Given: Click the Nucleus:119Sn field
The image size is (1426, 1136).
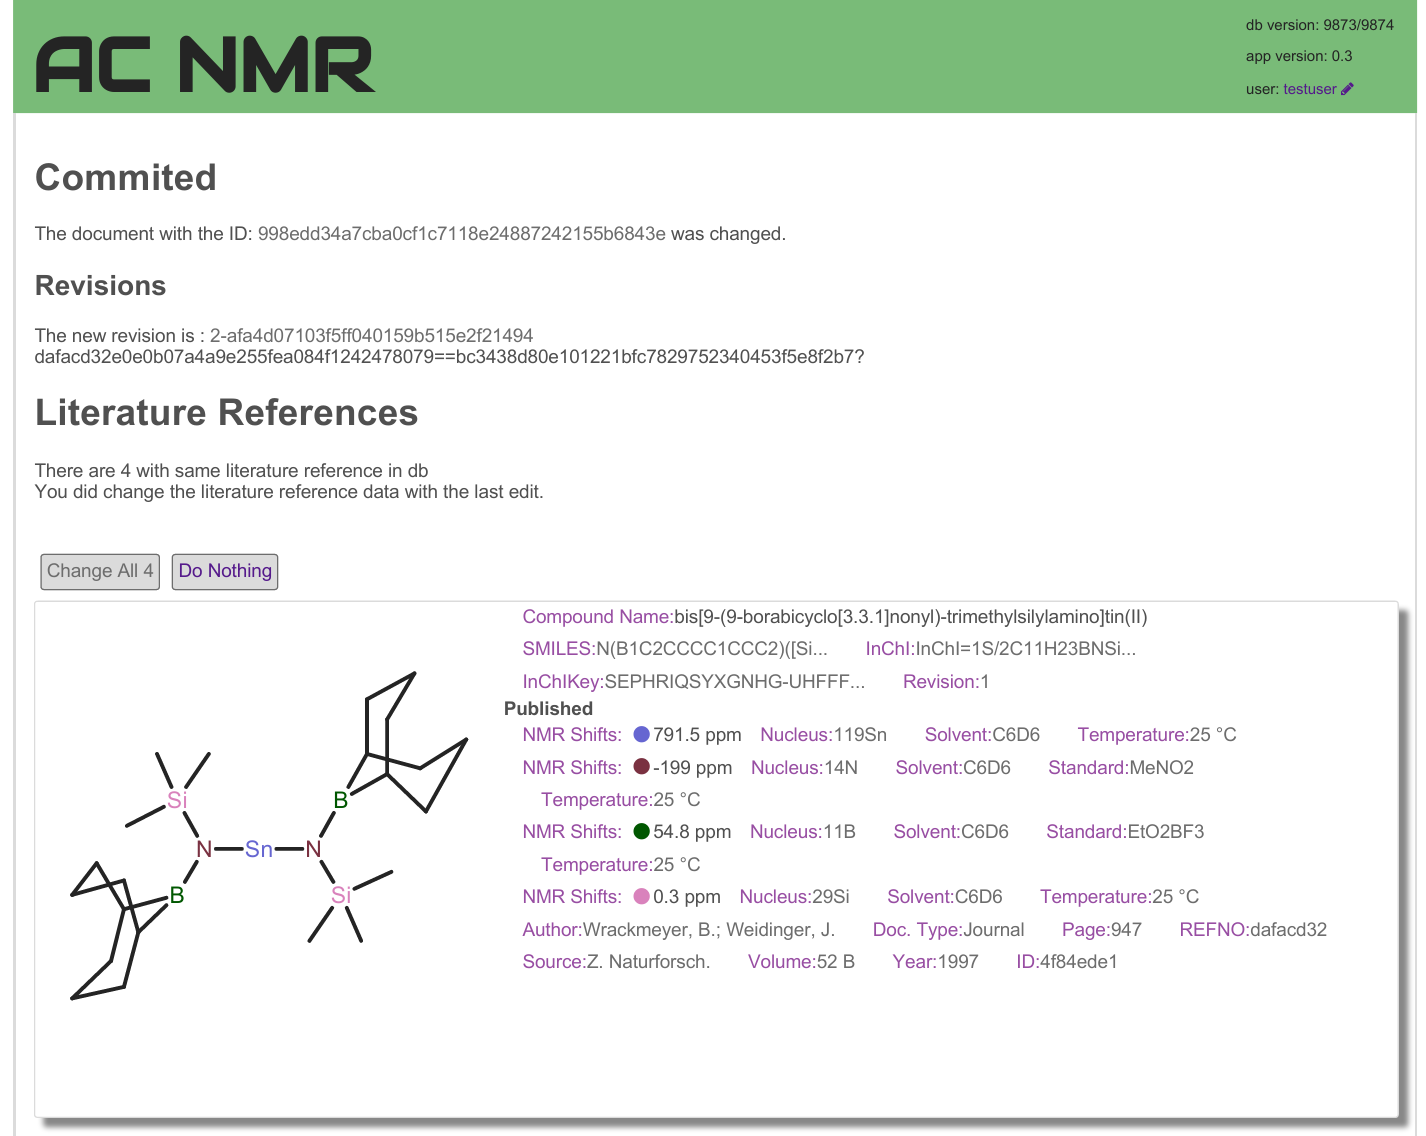Looking at the screenshot, I should (823, 735).
